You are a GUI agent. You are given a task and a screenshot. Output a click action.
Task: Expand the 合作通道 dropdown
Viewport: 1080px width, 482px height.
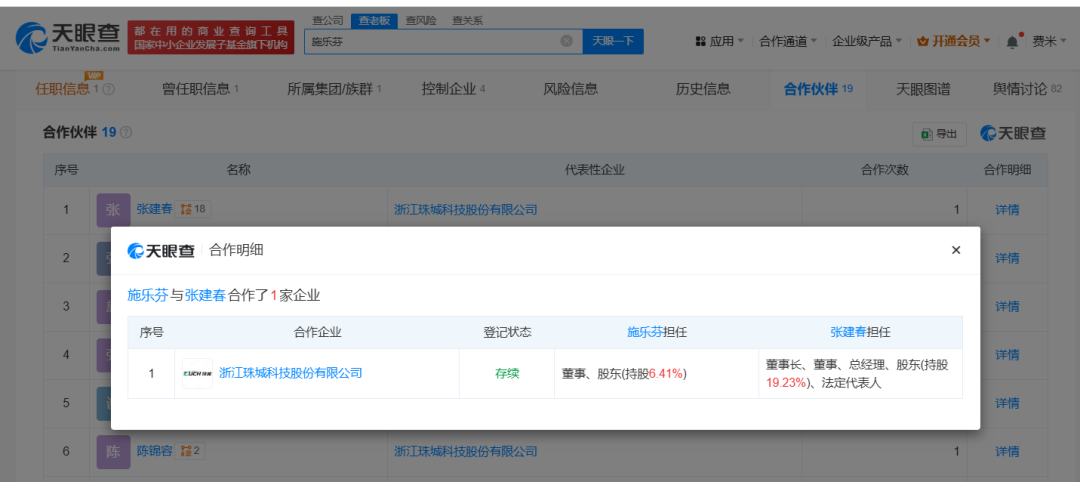tap(787, 41)
